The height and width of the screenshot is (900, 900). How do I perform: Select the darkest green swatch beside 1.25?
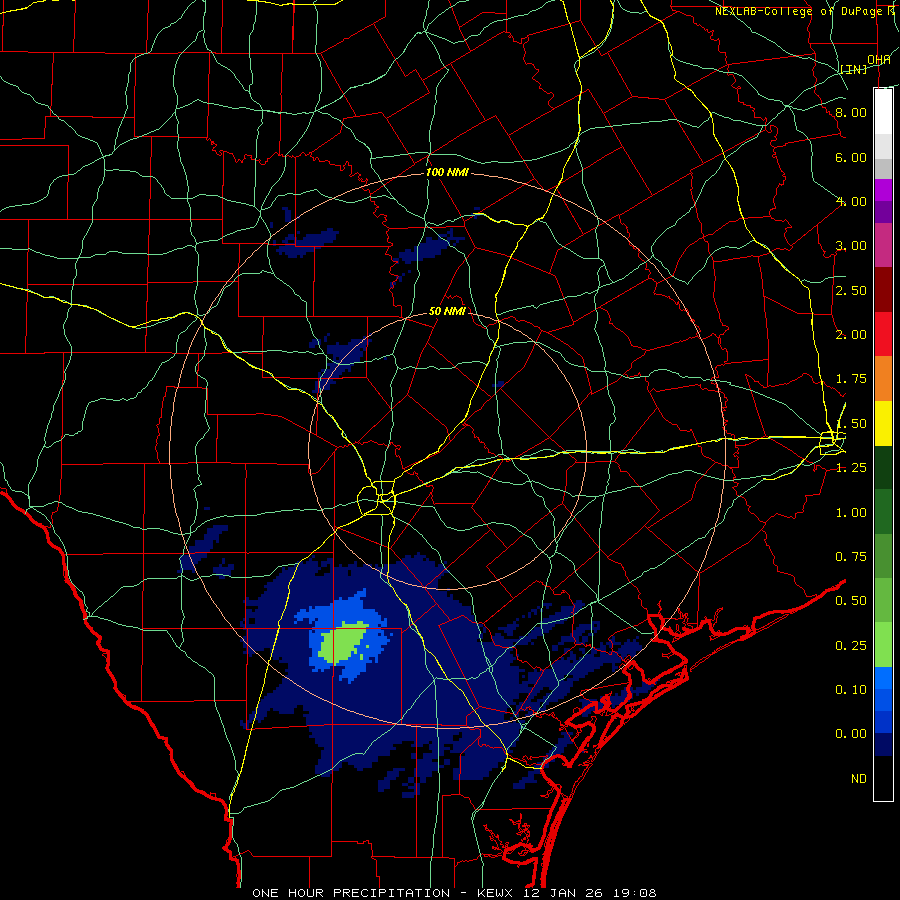pyautogui.click(x=883, y=467)
